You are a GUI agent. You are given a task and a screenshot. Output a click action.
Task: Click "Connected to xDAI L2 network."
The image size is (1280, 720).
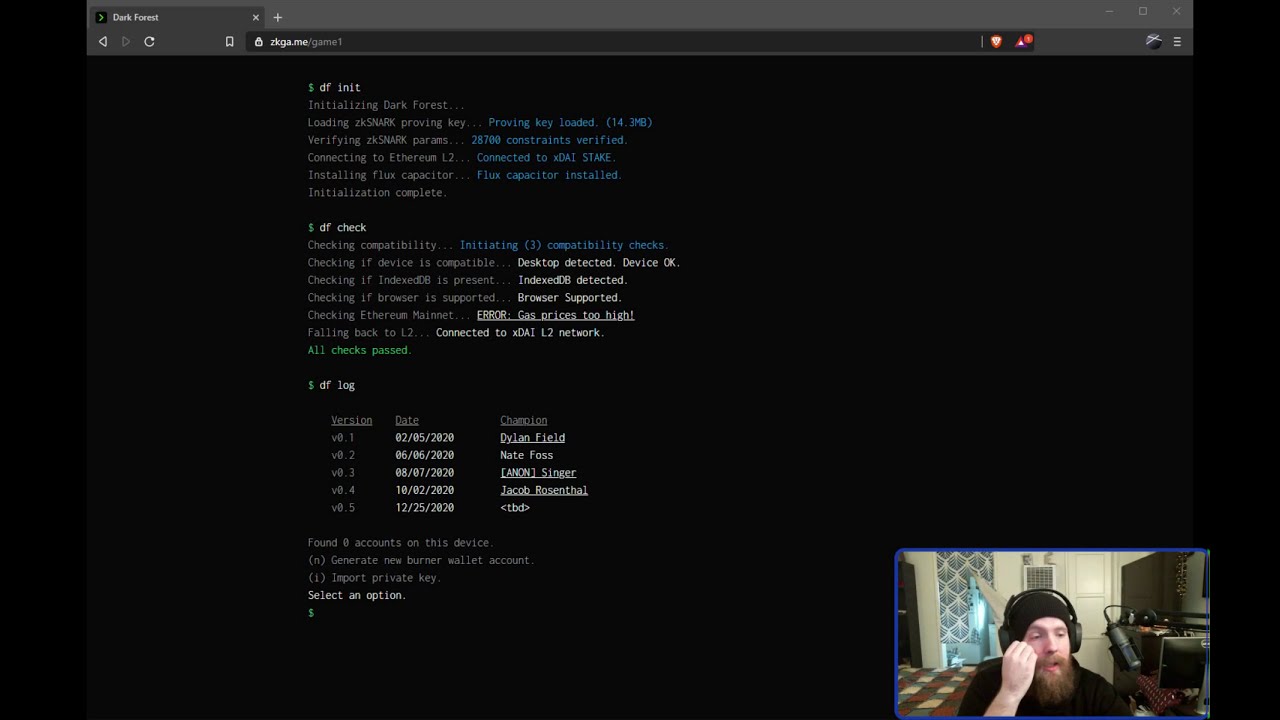point(520,333)
